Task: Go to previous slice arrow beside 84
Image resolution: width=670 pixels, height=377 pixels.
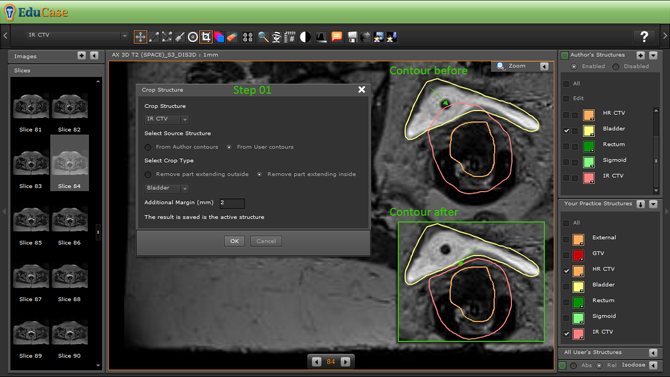Action: pos(317,362)
